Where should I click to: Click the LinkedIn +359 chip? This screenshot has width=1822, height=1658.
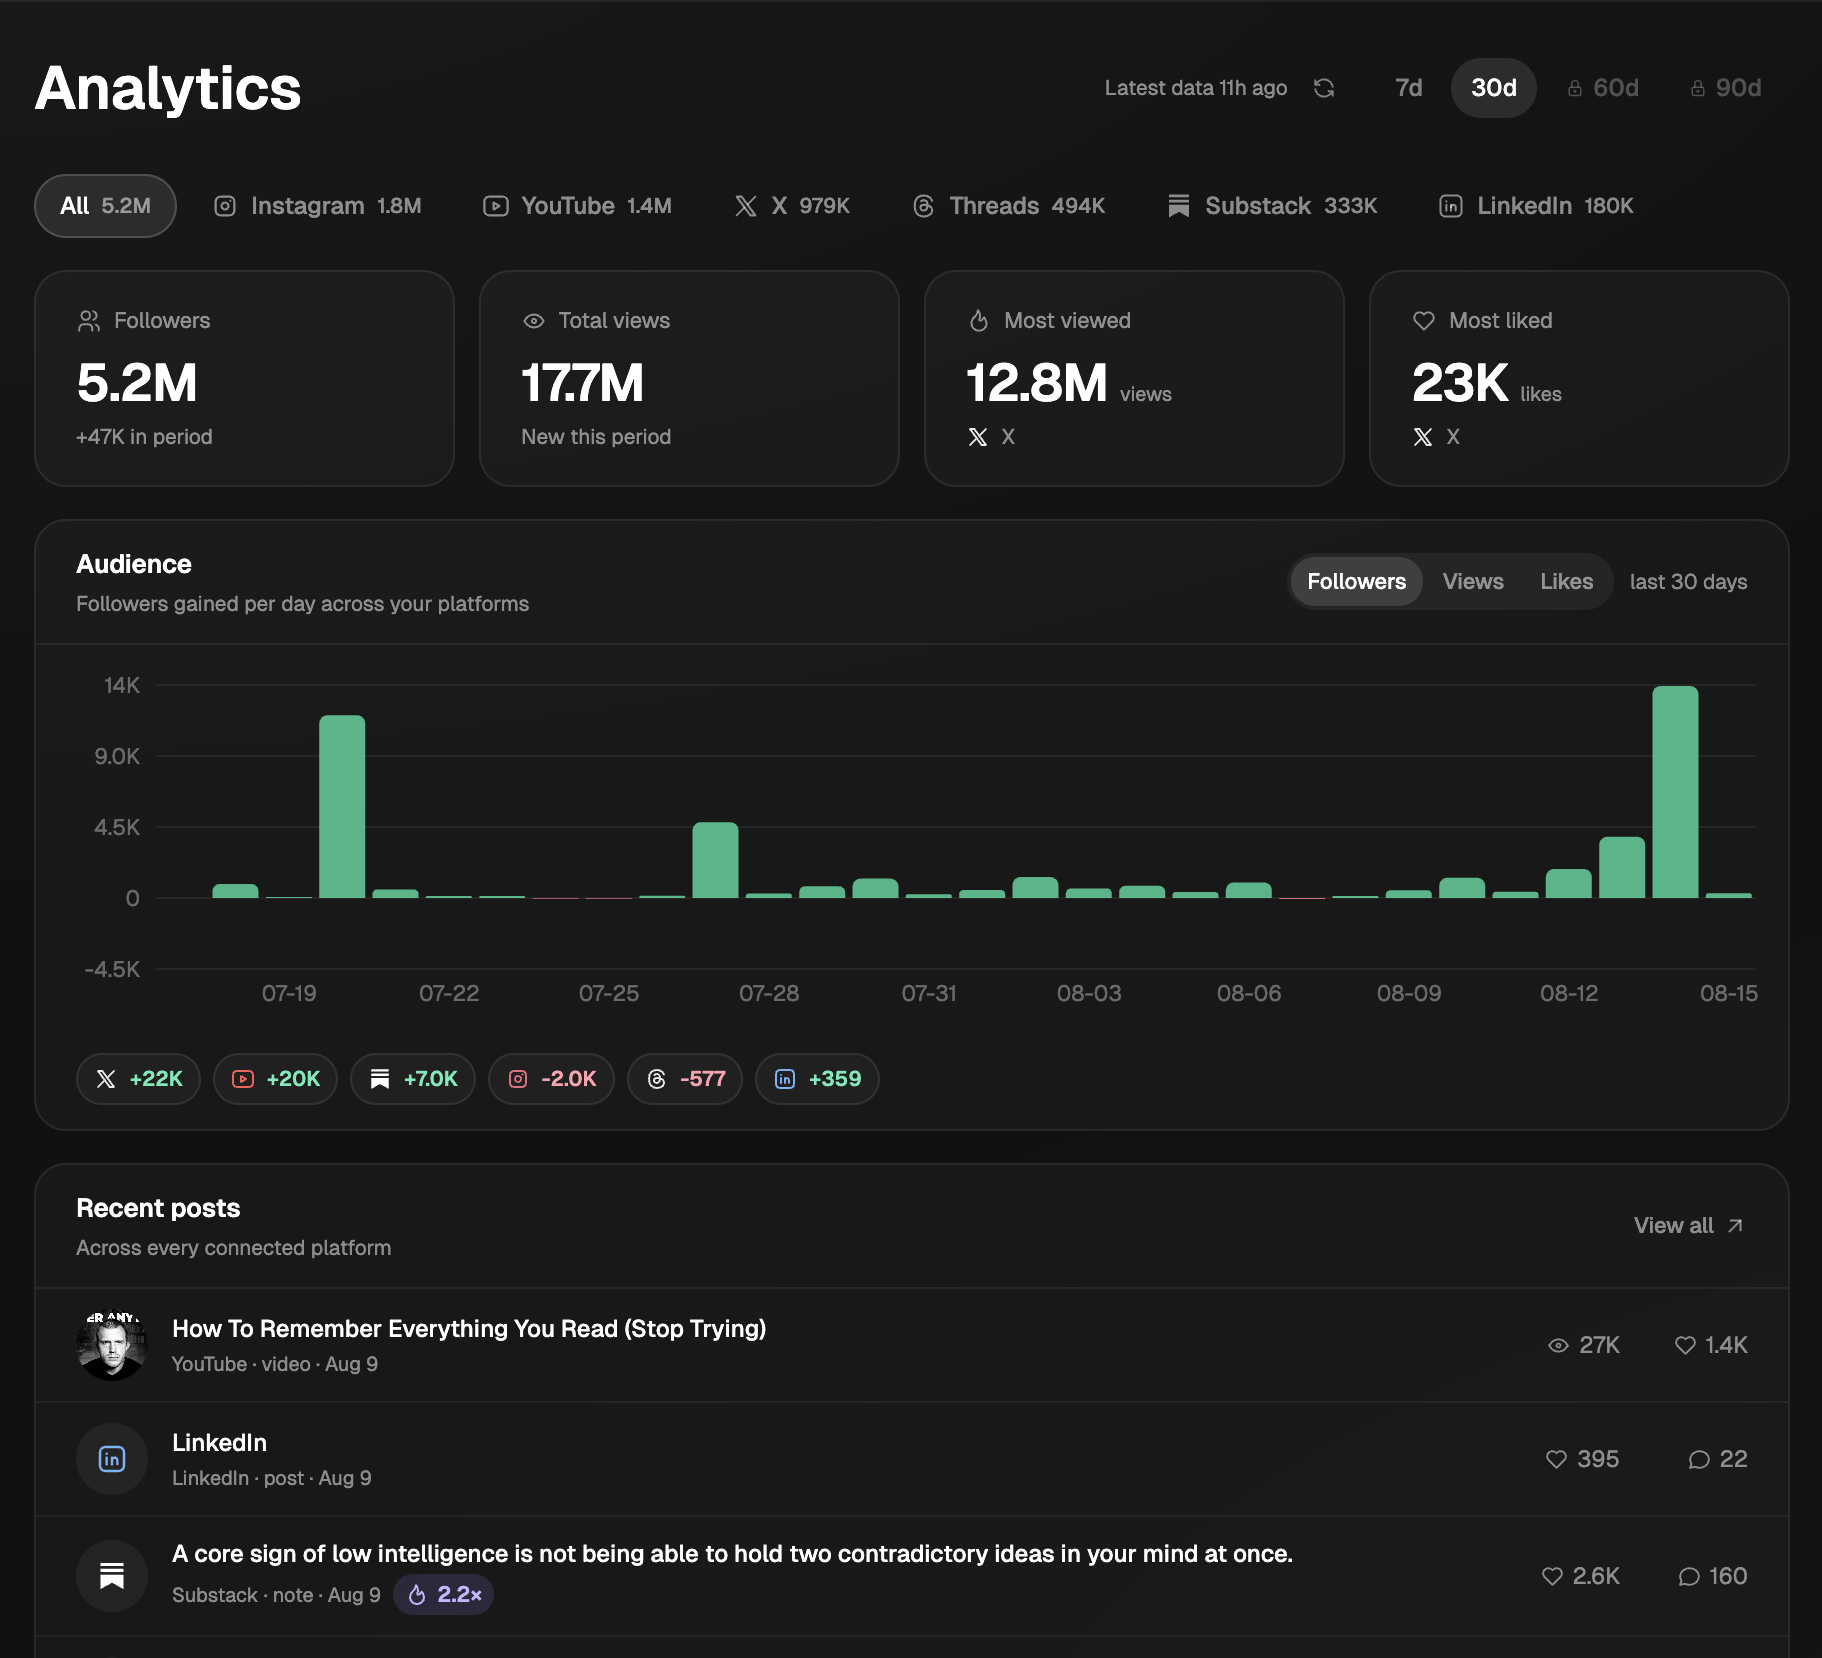(817, 1079)
